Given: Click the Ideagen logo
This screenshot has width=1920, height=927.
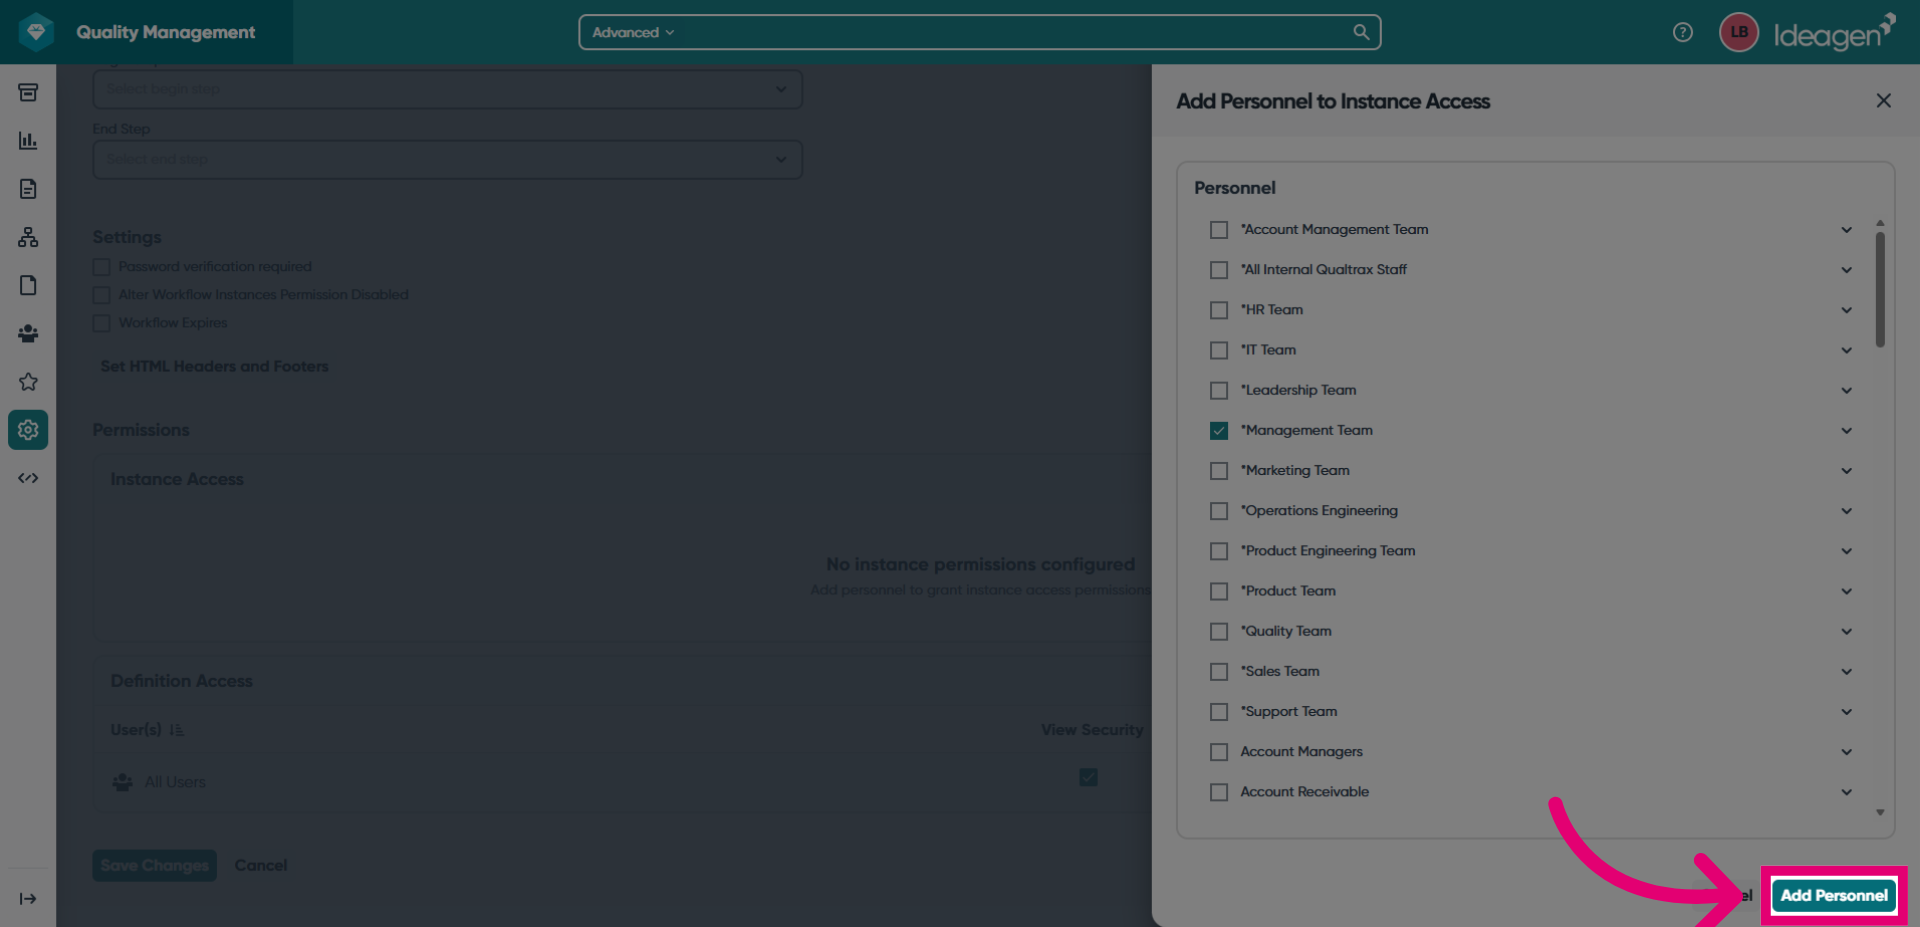Looking at the screenshot, I should [x=1834, y=32].
